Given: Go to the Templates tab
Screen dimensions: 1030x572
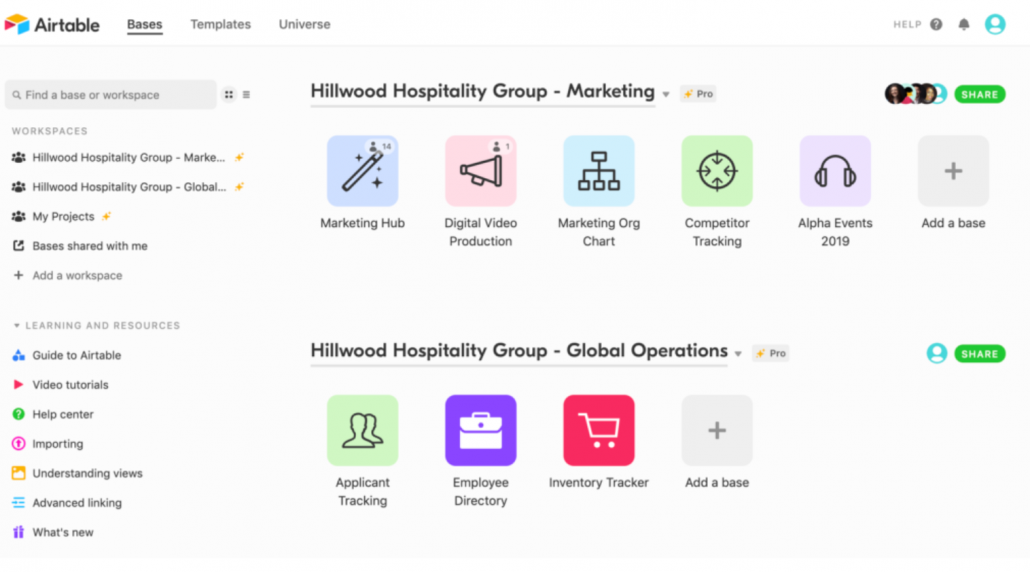Looking at the screenshot, I should pyautogui.click(x=221, y=24).
